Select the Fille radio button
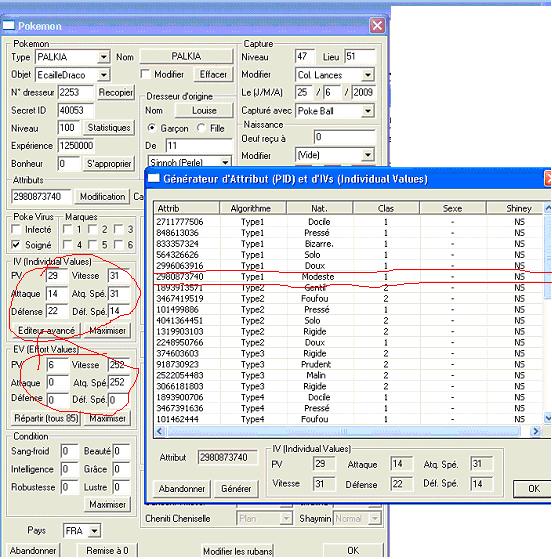 click(201, 128)
